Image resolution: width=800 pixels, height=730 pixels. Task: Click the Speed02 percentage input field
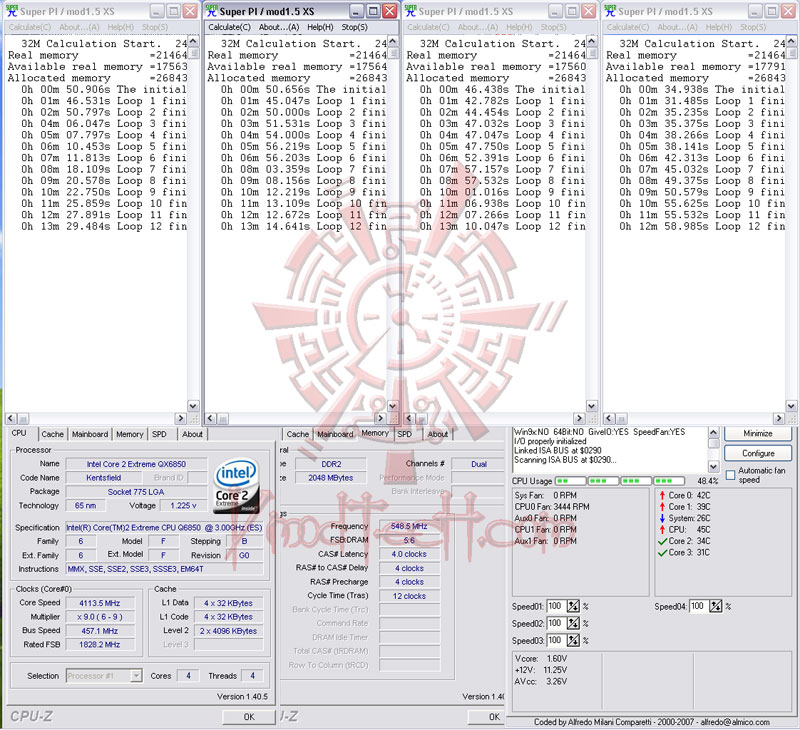click(x=557, y=623)
